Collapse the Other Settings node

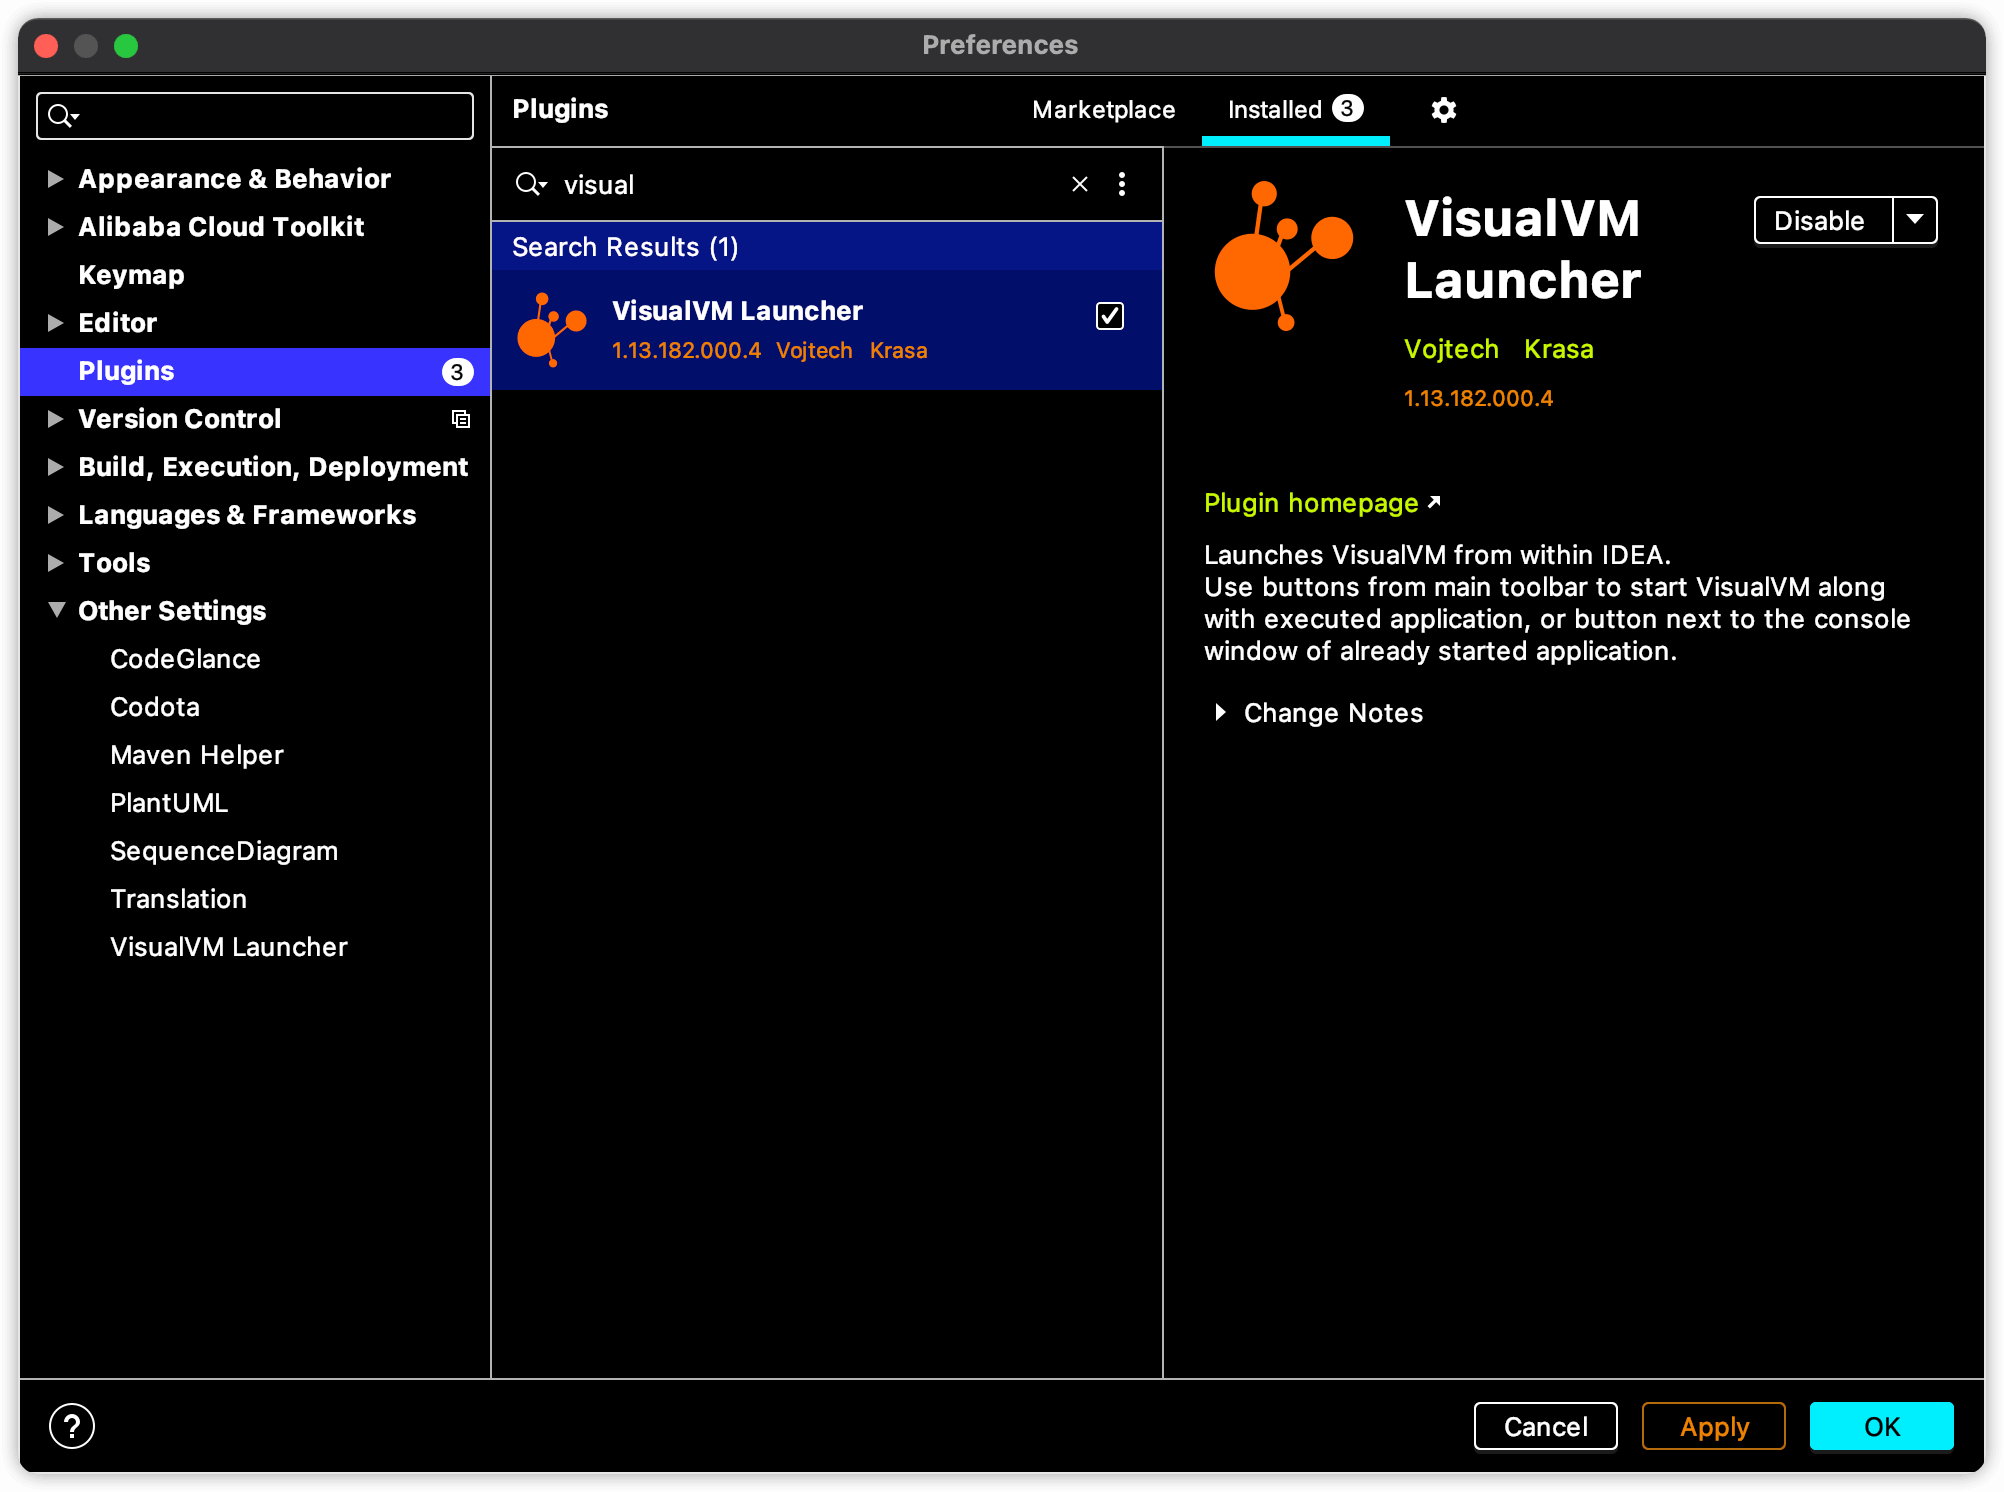click(x=56, y=610)
